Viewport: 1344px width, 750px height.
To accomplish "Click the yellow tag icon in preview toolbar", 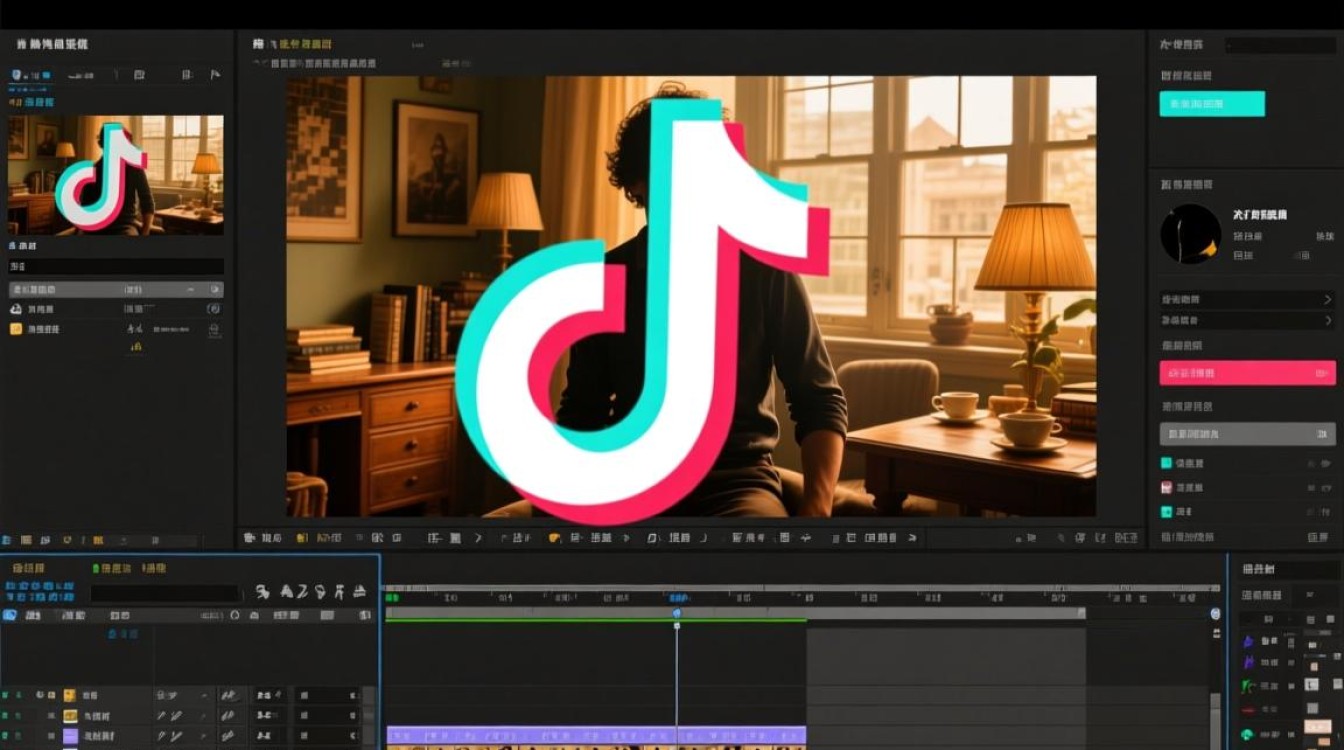I will [555, 538].
